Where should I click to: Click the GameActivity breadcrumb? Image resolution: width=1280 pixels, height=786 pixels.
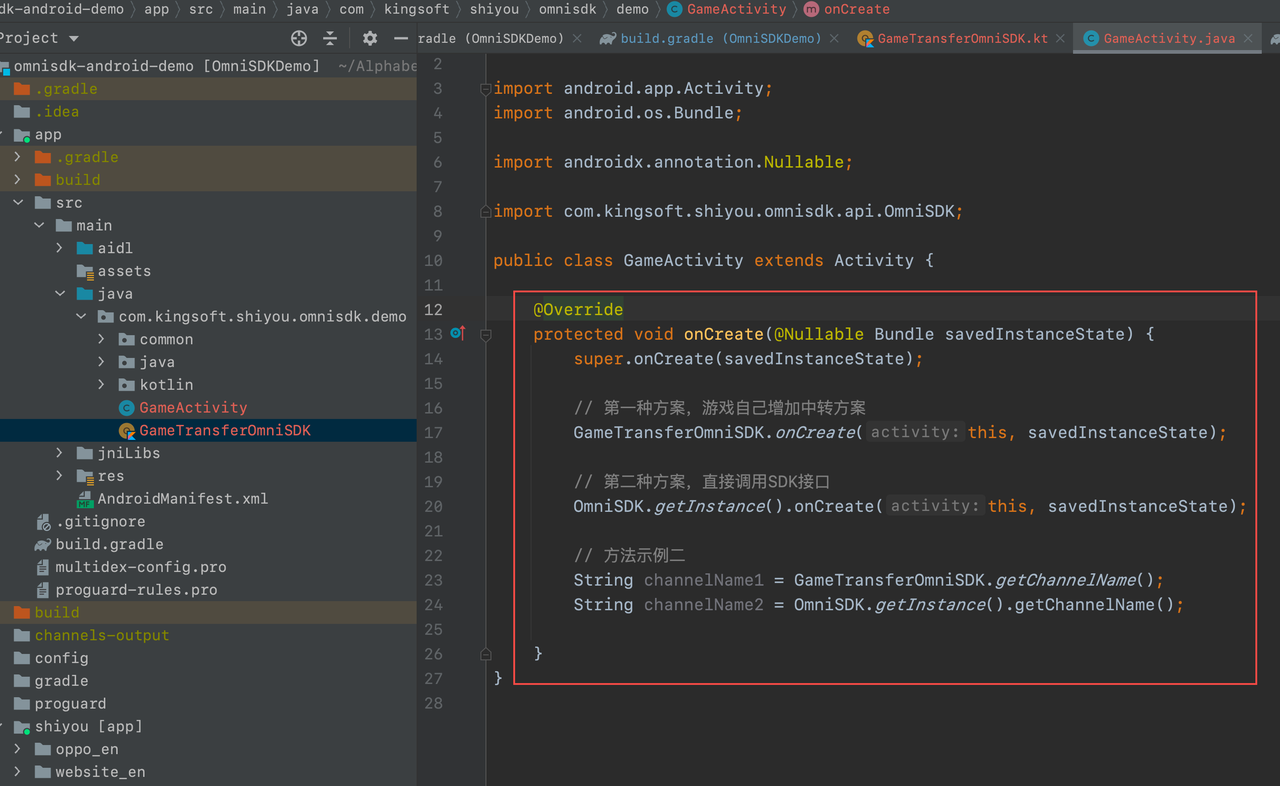click(727, 9)
